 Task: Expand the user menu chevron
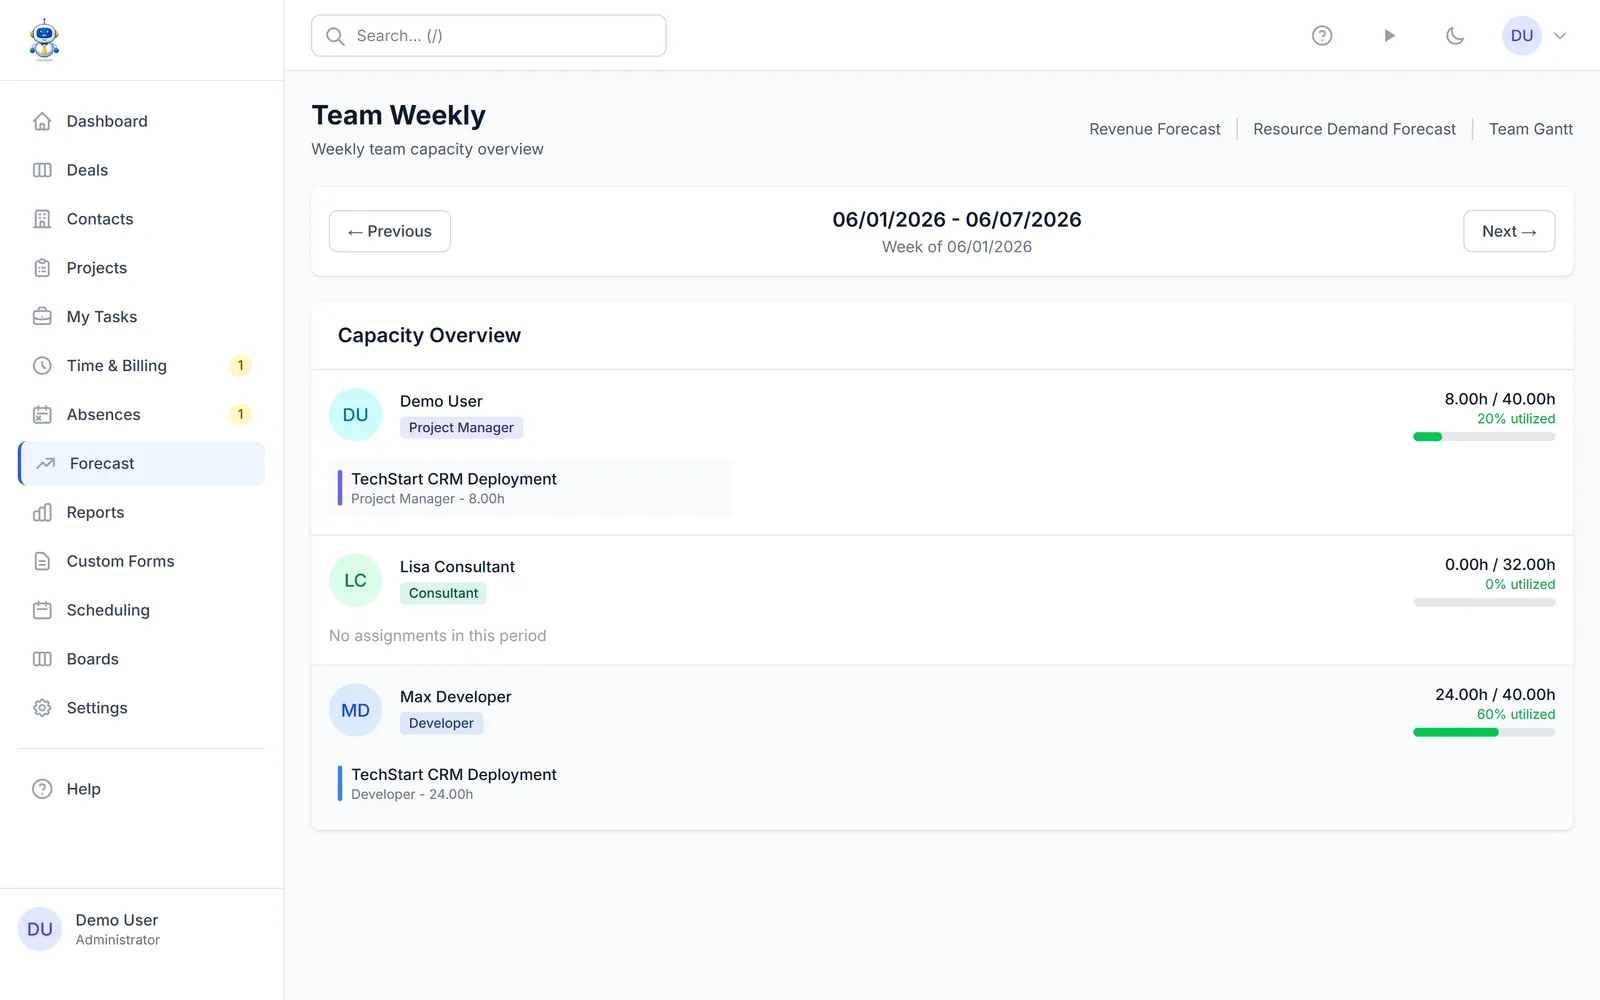[1560, 36]
